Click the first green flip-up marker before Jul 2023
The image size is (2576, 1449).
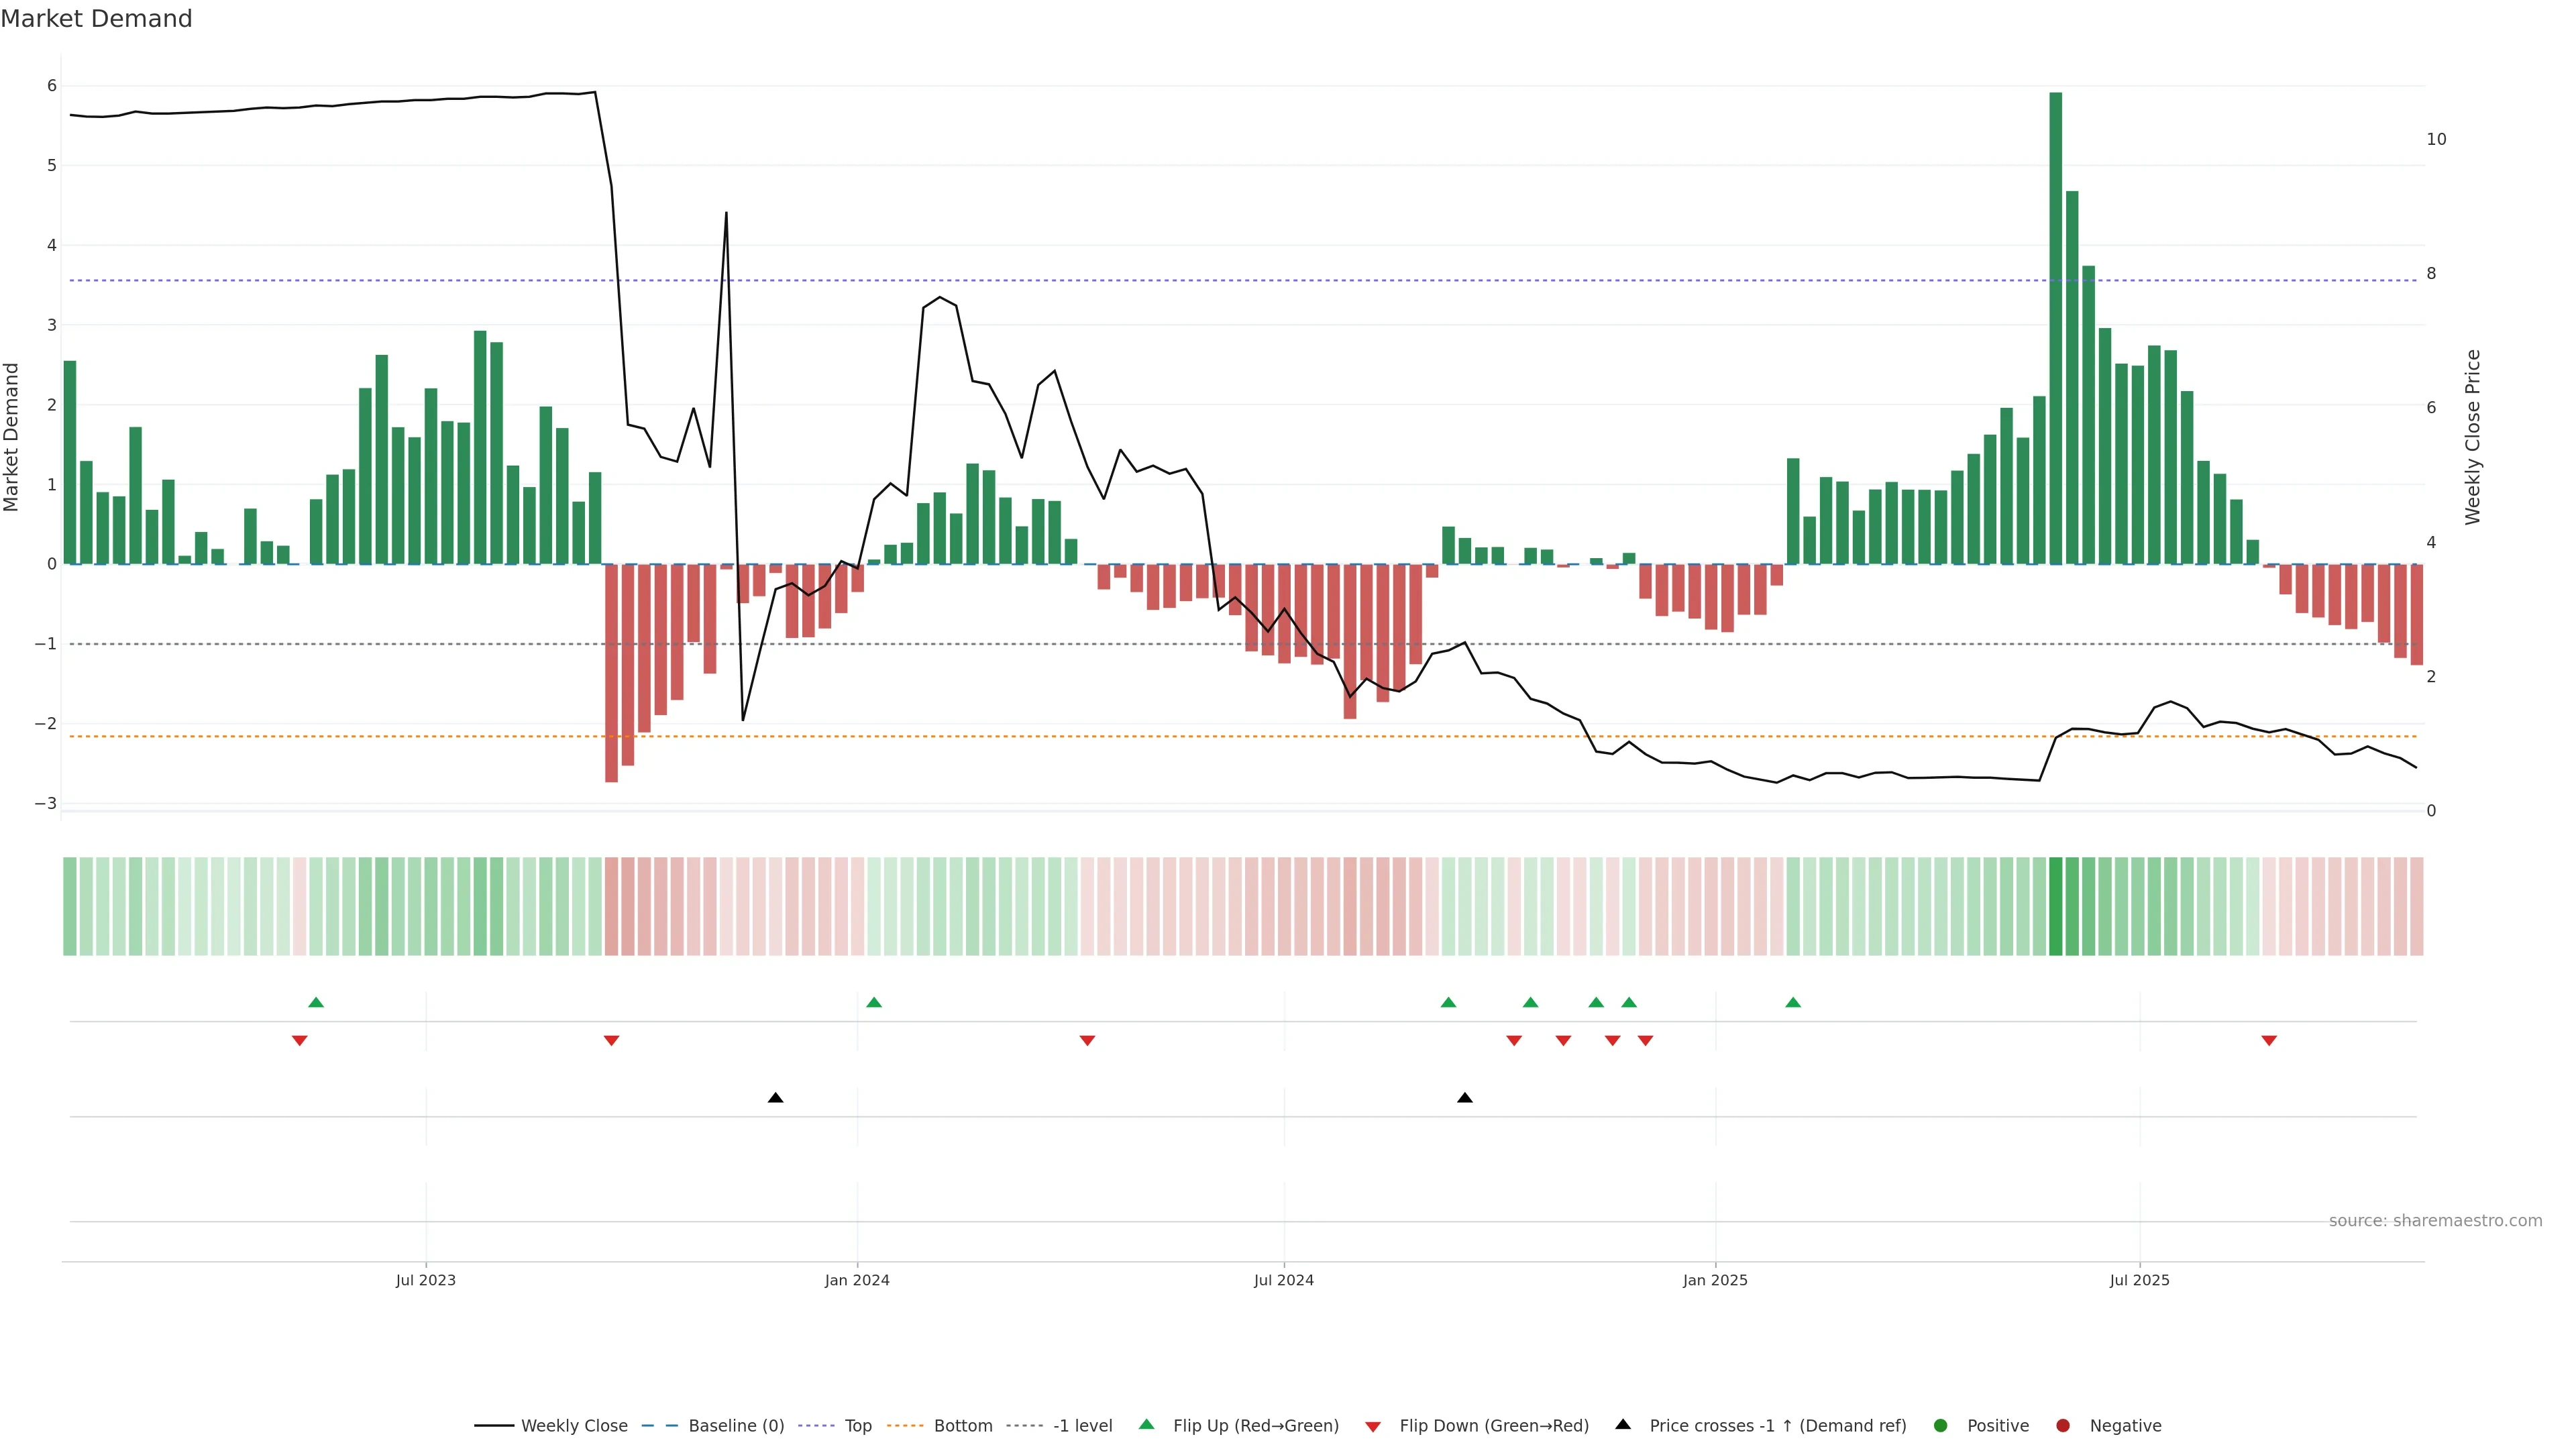316,1003
